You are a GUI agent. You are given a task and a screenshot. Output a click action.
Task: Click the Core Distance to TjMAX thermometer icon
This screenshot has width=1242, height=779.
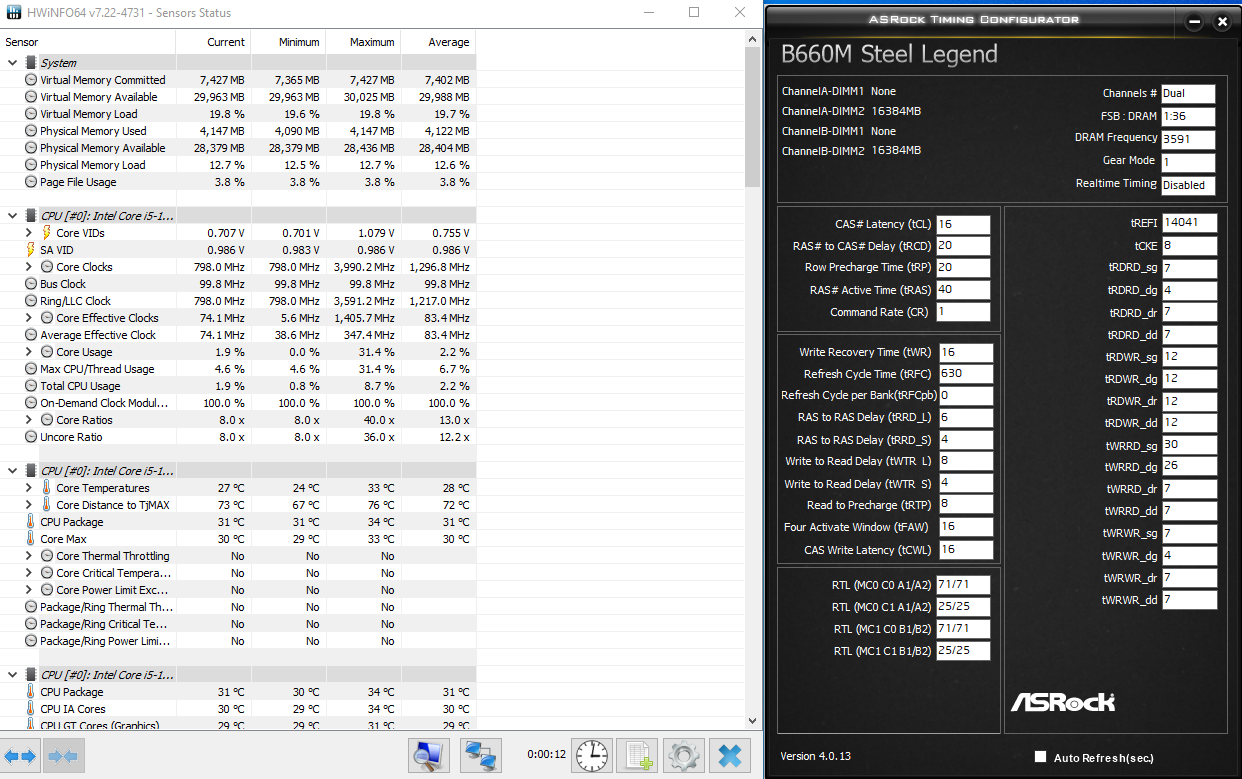(x=46, y=505)
